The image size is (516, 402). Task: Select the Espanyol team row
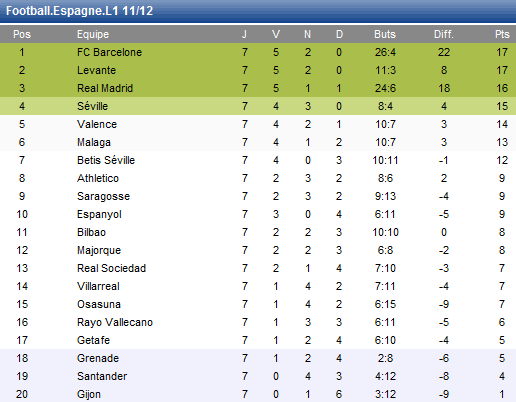(258, 214)
